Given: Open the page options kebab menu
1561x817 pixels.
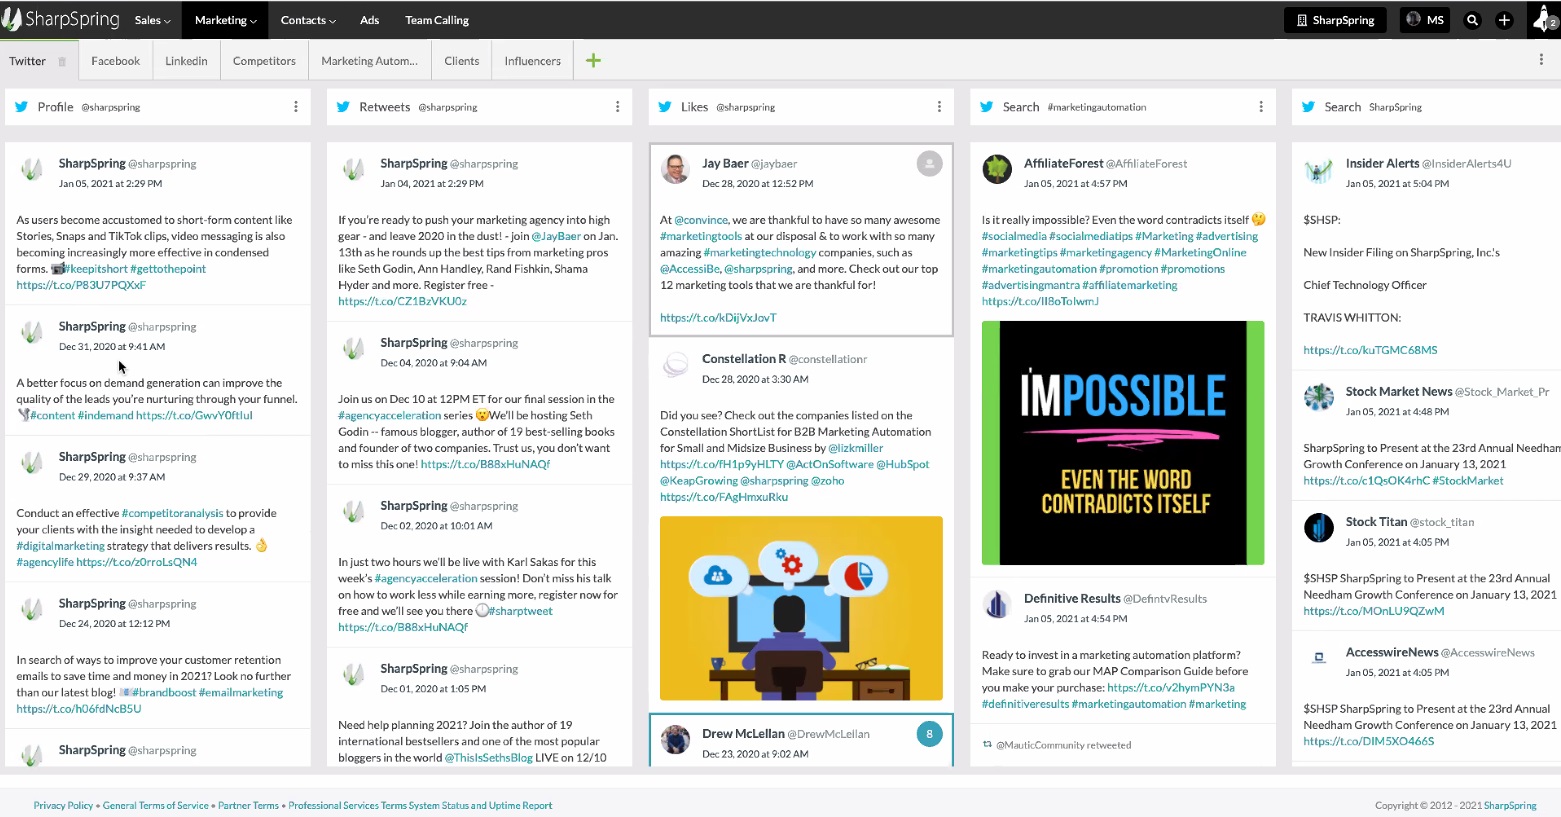Looking at the screenshot, I should [1540, 60].
